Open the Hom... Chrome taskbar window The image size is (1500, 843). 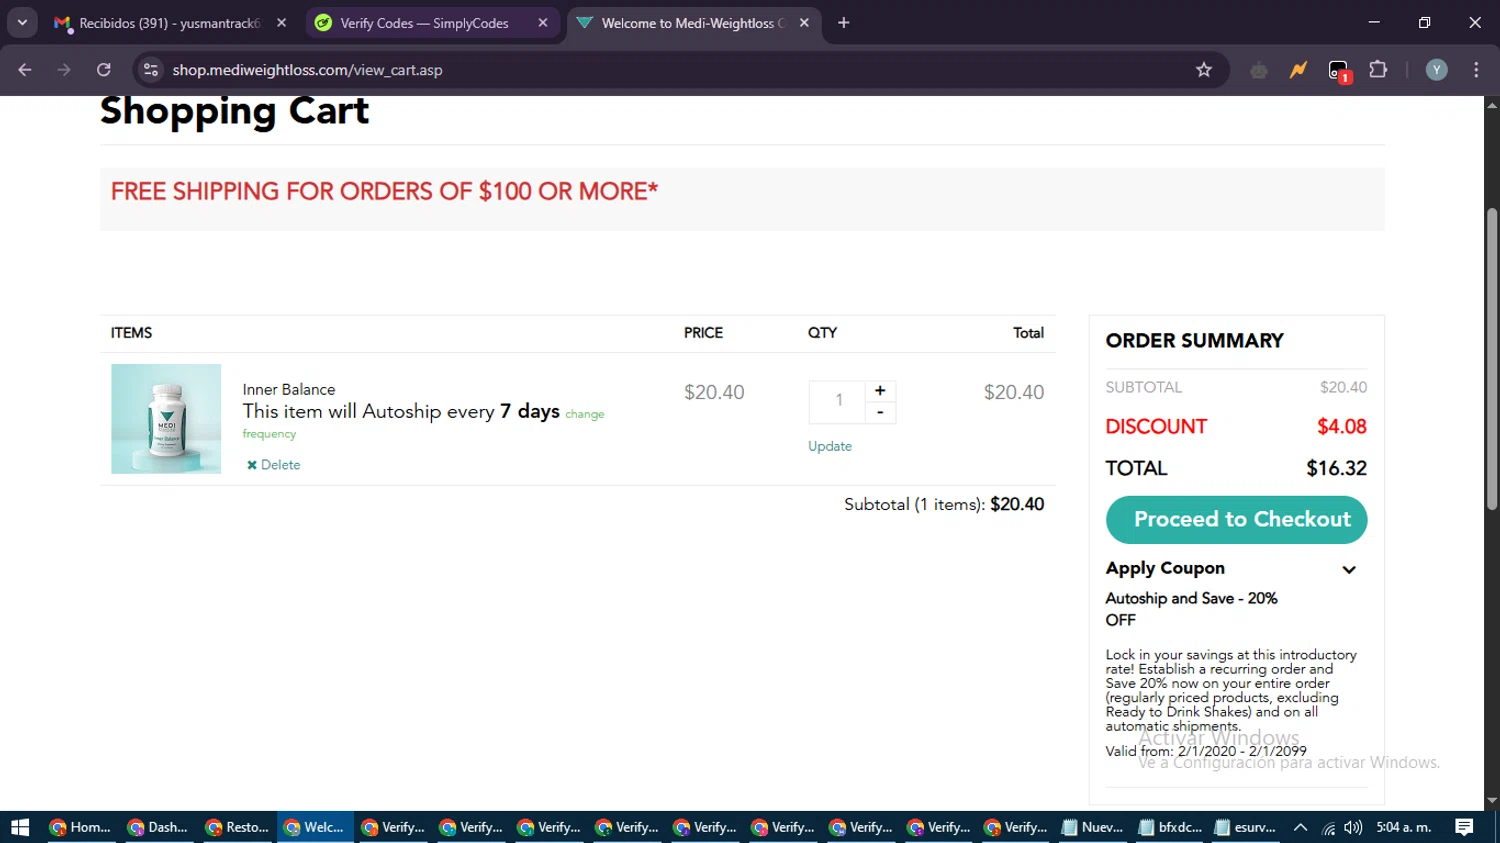pos(80,827)
